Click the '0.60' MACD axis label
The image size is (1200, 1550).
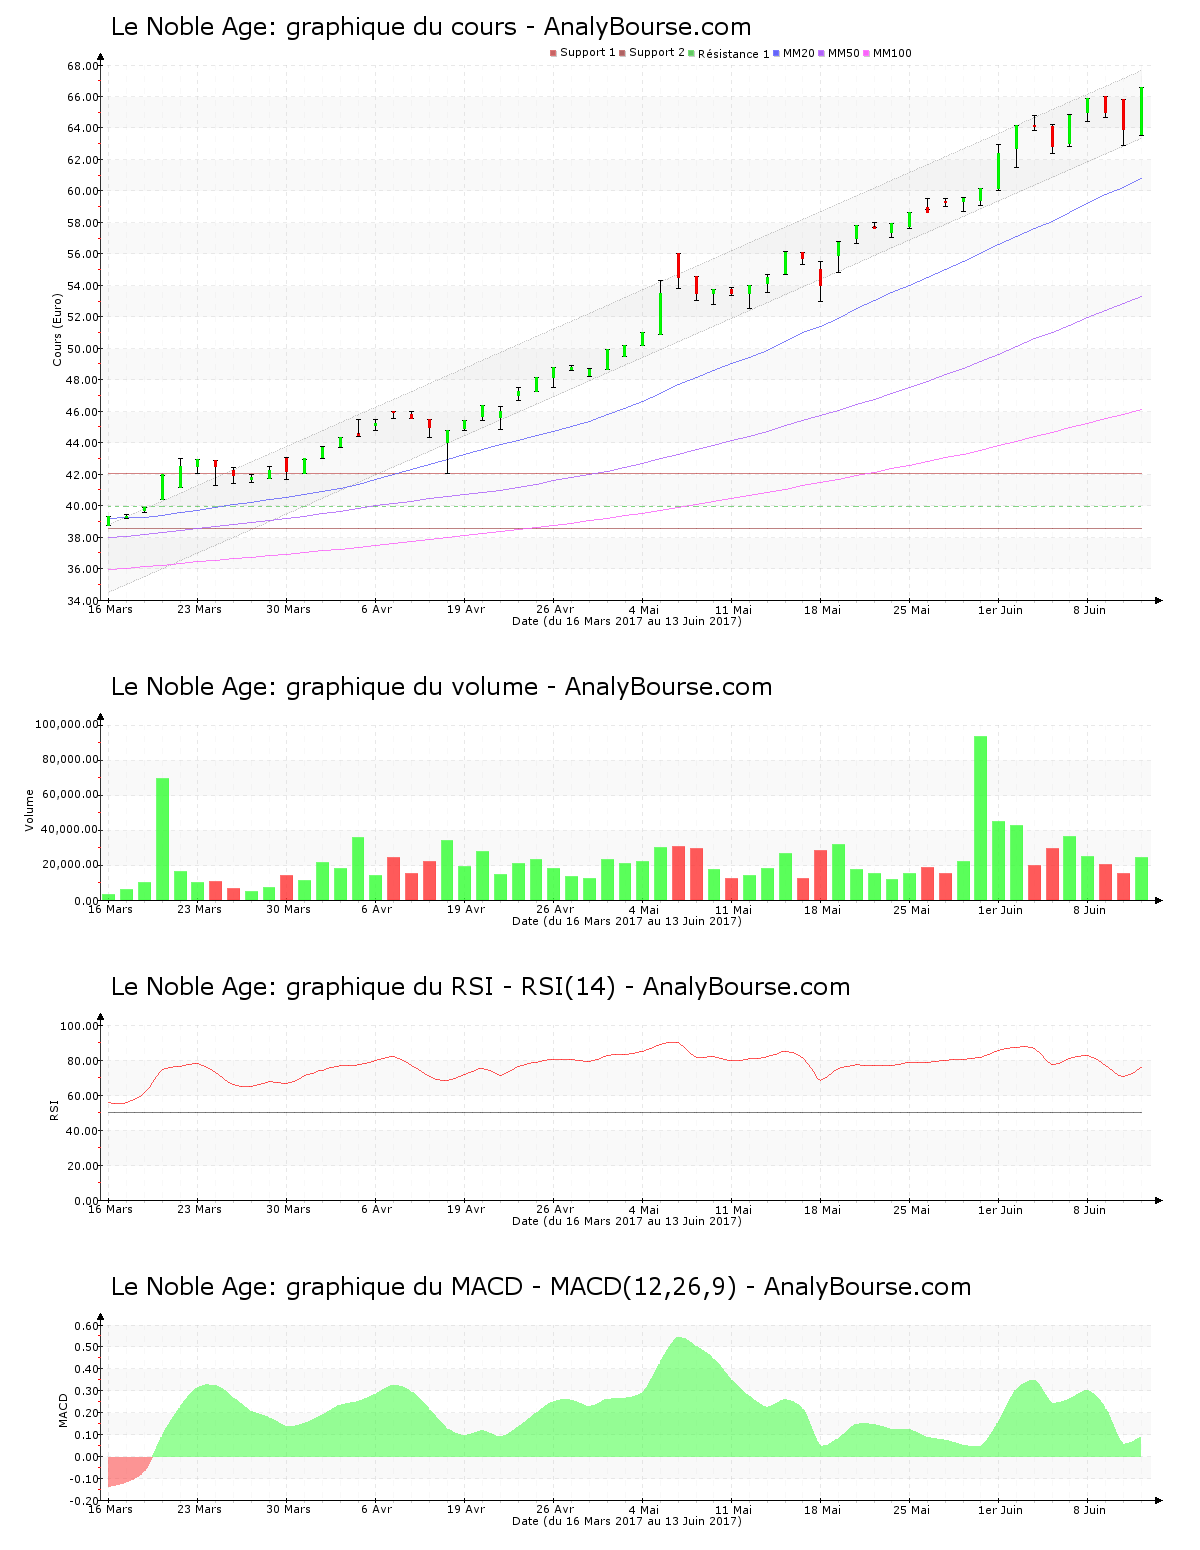click(x=86, y=1326)
